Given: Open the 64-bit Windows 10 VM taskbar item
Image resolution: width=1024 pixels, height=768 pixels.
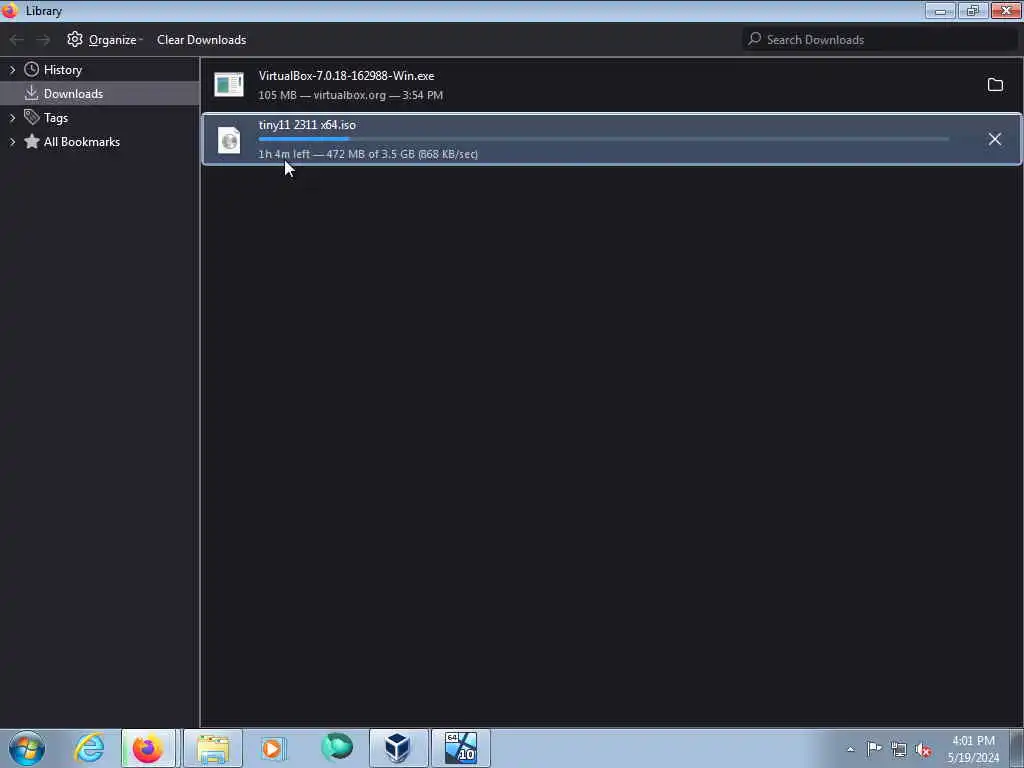Looking at the screenshot, I should pyautogui.click(x=460, y=748).
